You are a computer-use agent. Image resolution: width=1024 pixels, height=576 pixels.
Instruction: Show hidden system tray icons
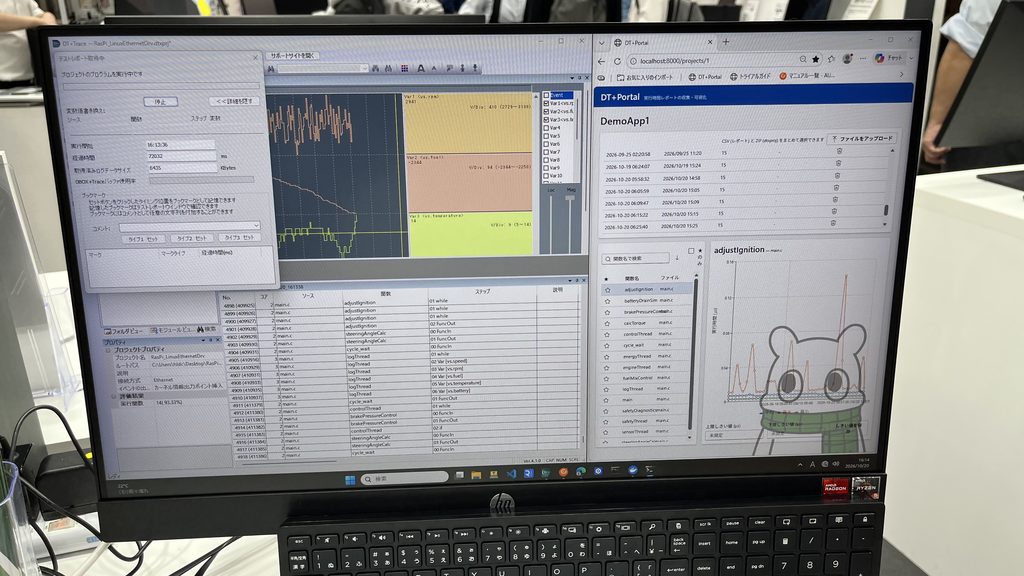(799, 464)
